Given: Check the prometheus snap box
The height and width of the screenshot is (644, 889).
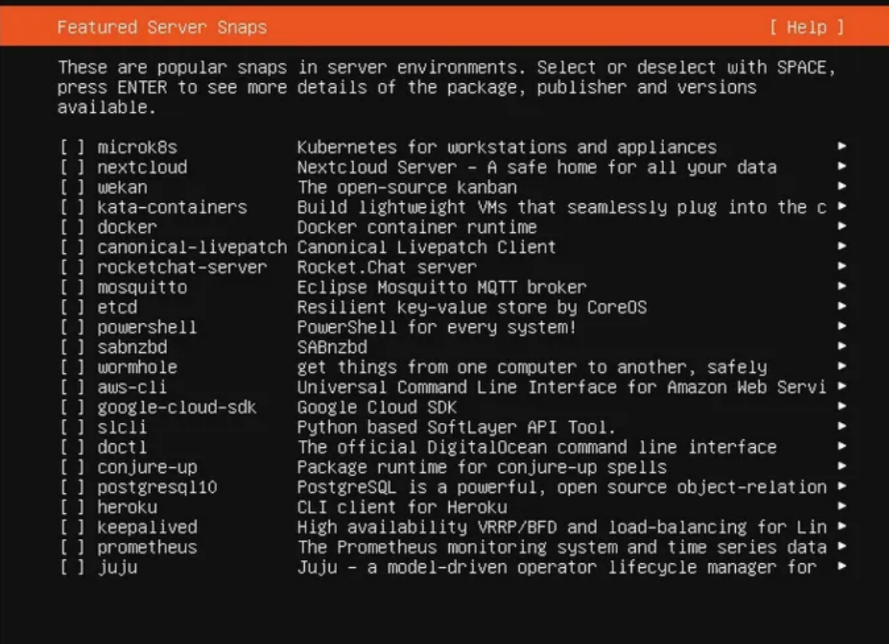Looking at the screenshot, I should (x=72, y=547).
